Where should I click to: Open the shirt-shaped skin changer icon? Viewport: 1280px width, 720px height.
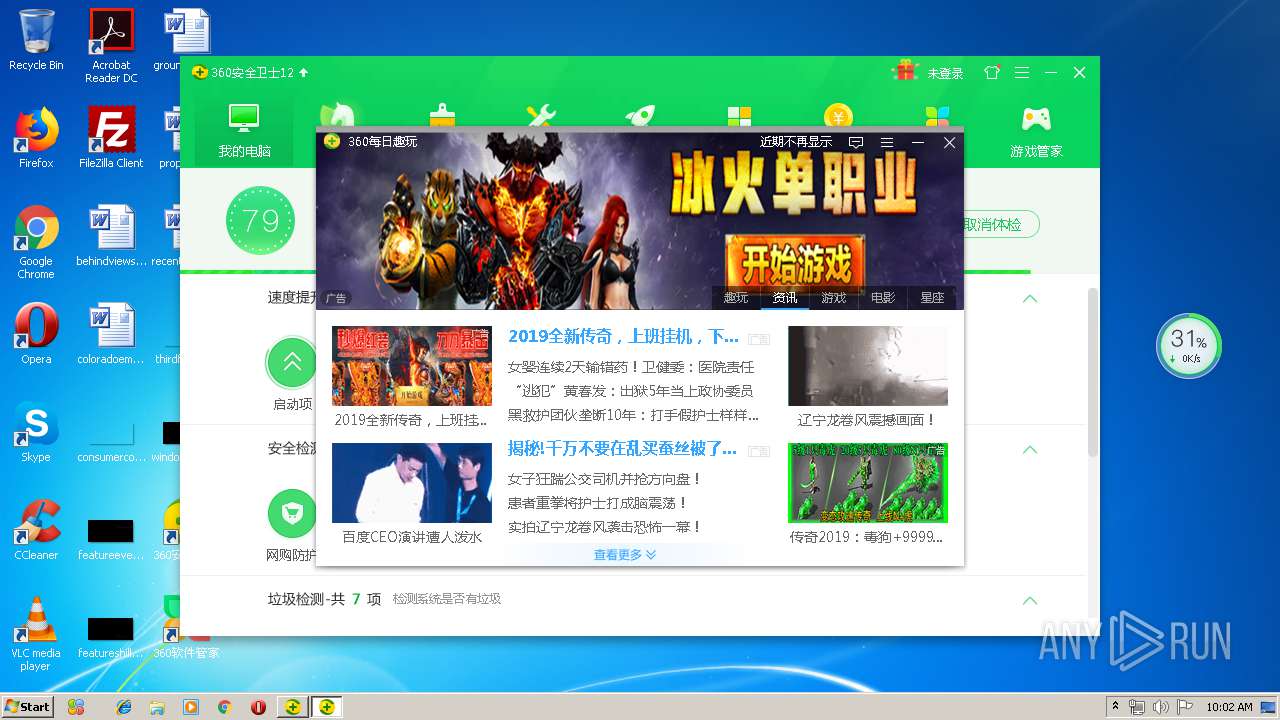pyautogui.click(x=992, y=73)
